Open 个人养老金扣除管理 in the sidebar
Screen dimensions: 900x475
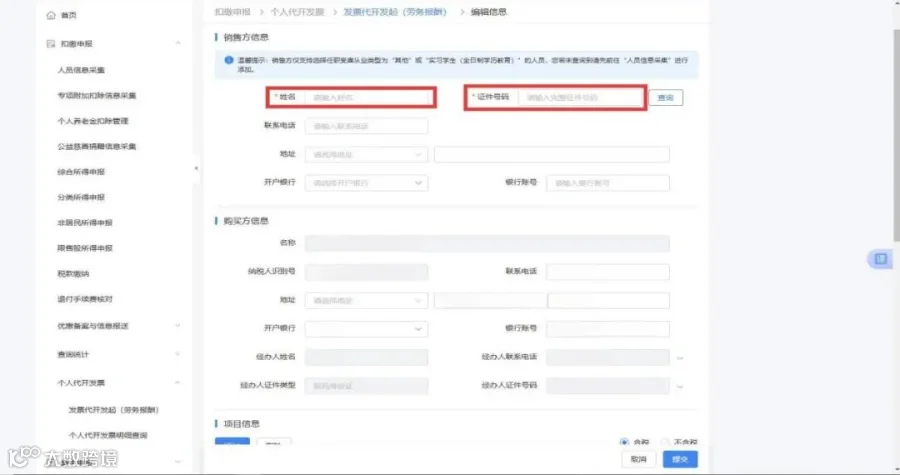92,121
